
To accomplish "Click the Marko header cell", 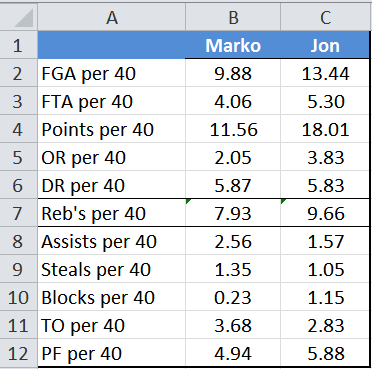I will 233,45.
